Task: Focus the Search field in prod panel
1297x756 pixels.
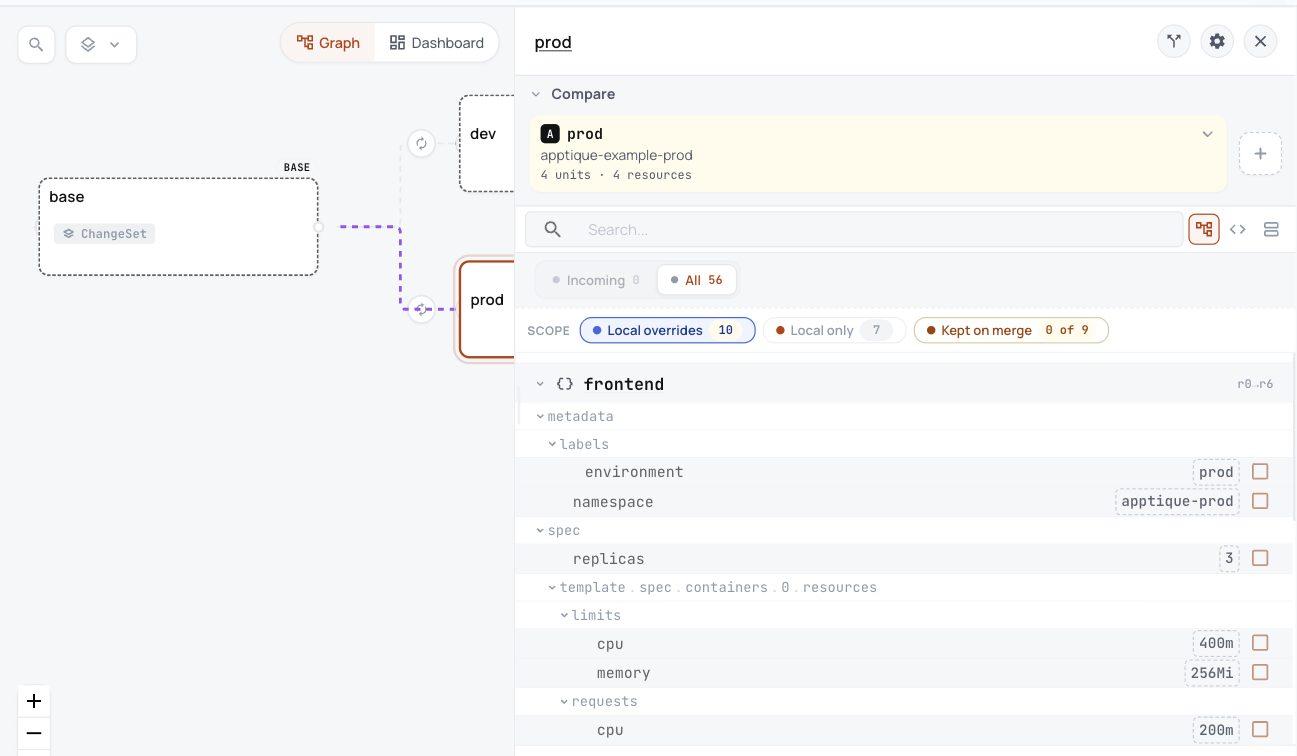Action: tap(854, 229)
